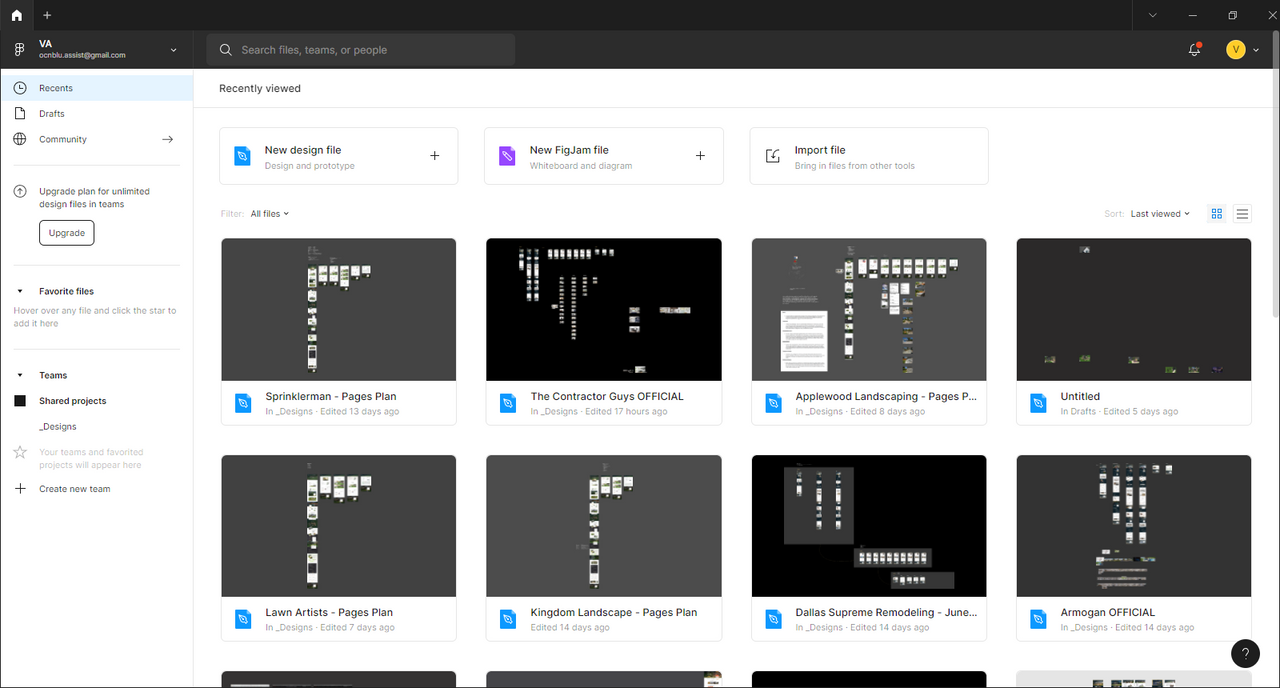This screenshot has width=1280, height=688.
Task: Expand the VA account switcher chevron
Action: pyautogui.click(x=174, y=49)
